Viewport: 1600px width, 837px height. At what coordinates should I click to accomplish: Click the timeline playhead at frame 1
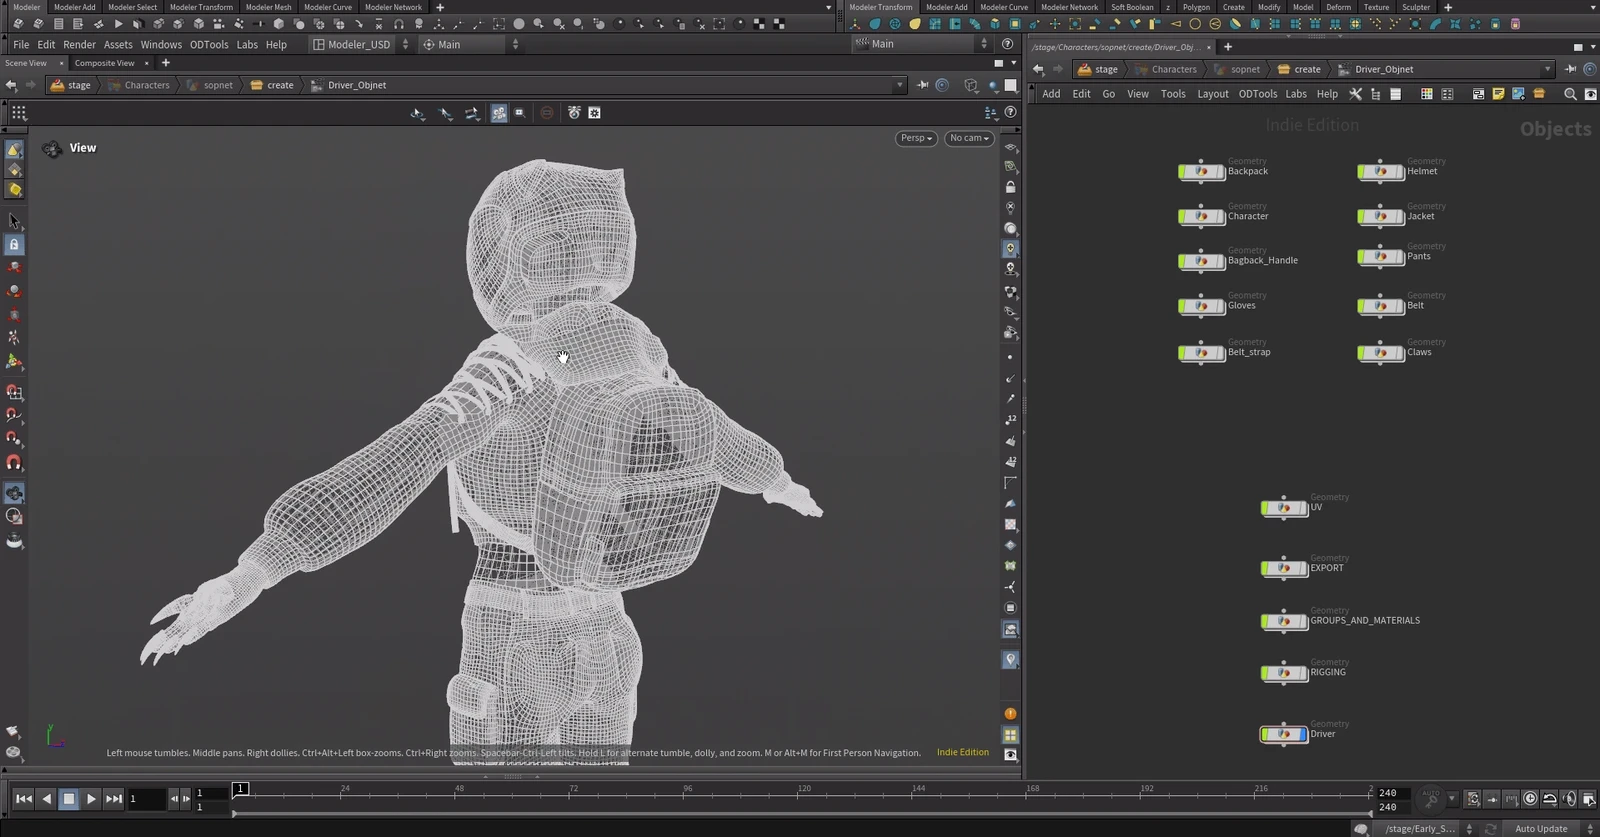pyautogui.click(x=240, y=789)
